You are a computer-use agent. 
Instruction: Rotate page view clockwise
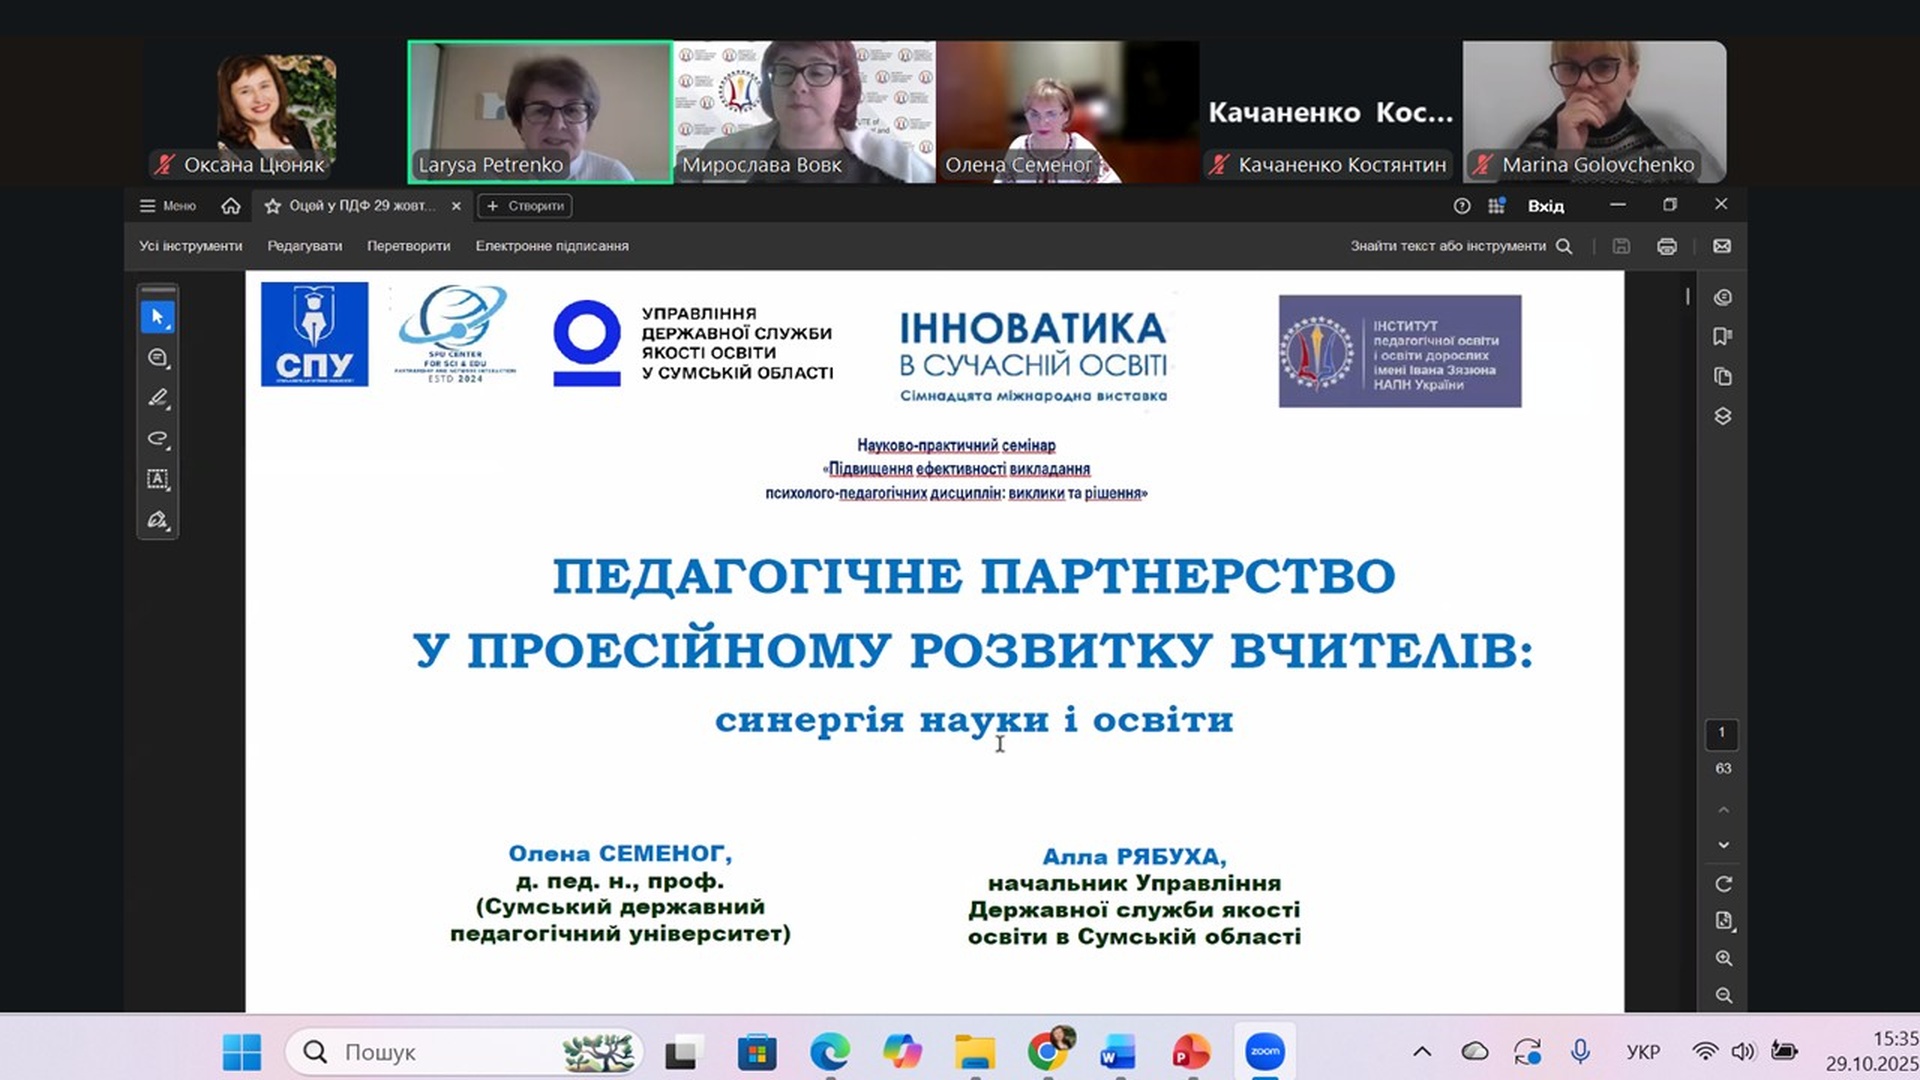click(x=1723, y=884)
